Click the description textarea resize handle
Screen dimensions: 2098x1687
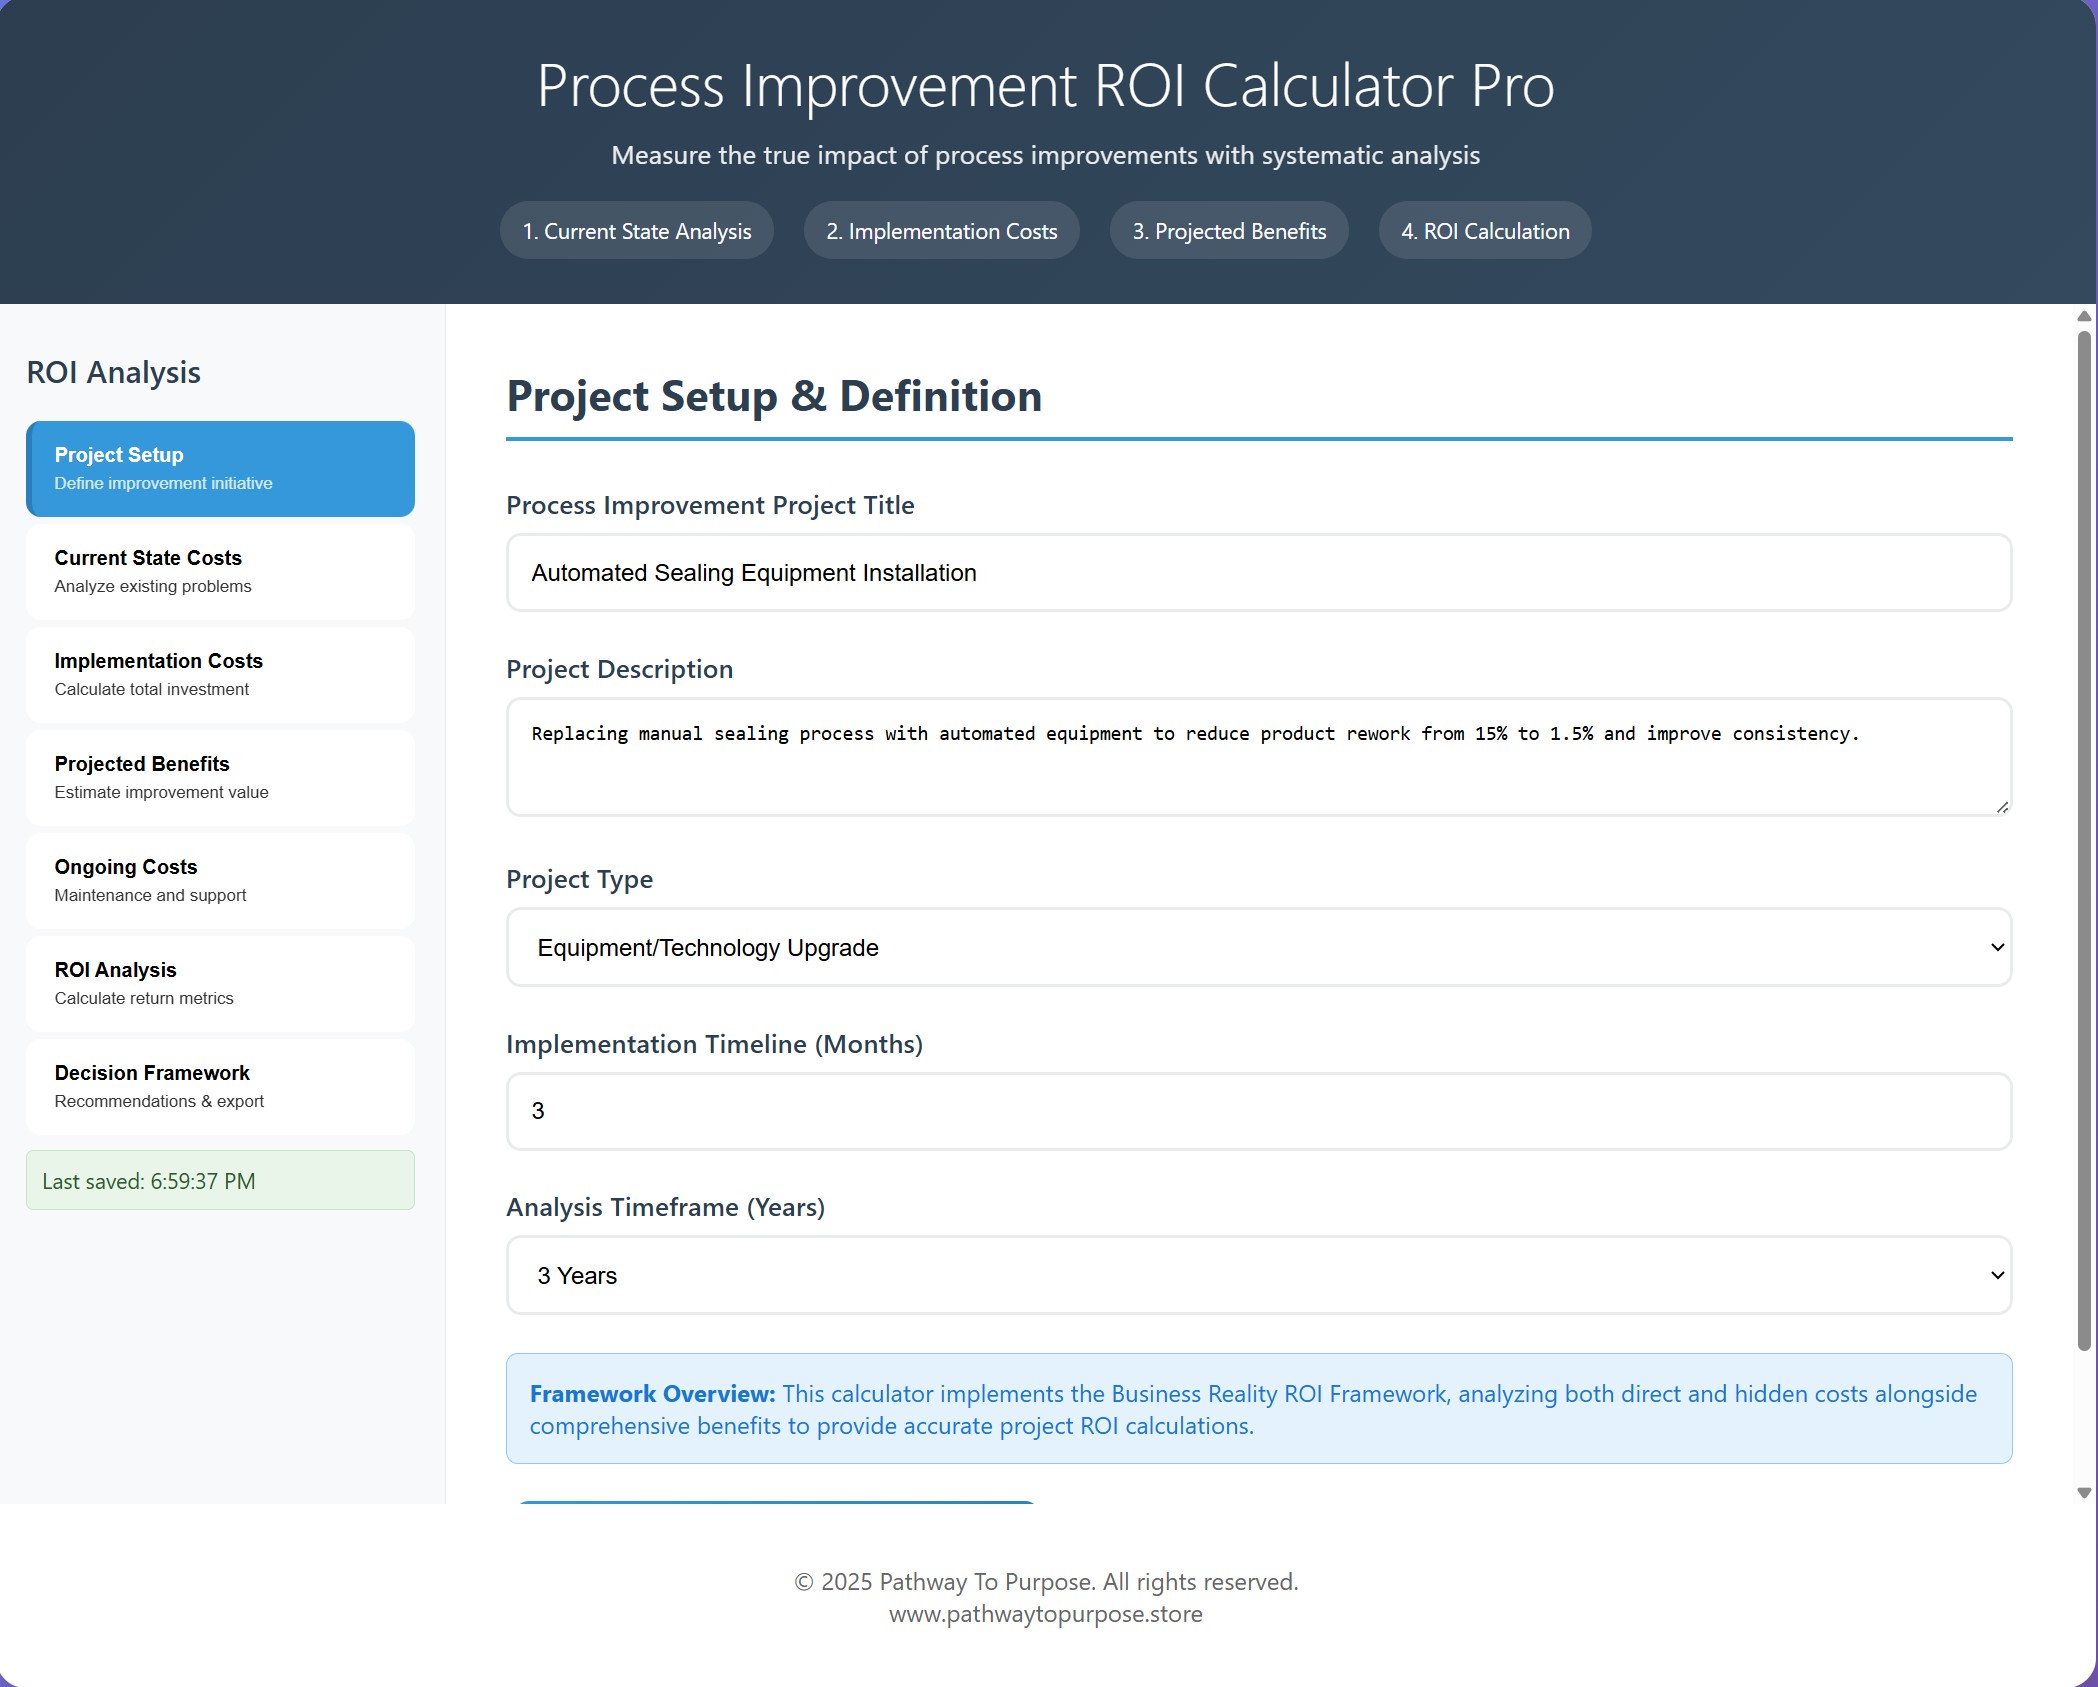2002,807
